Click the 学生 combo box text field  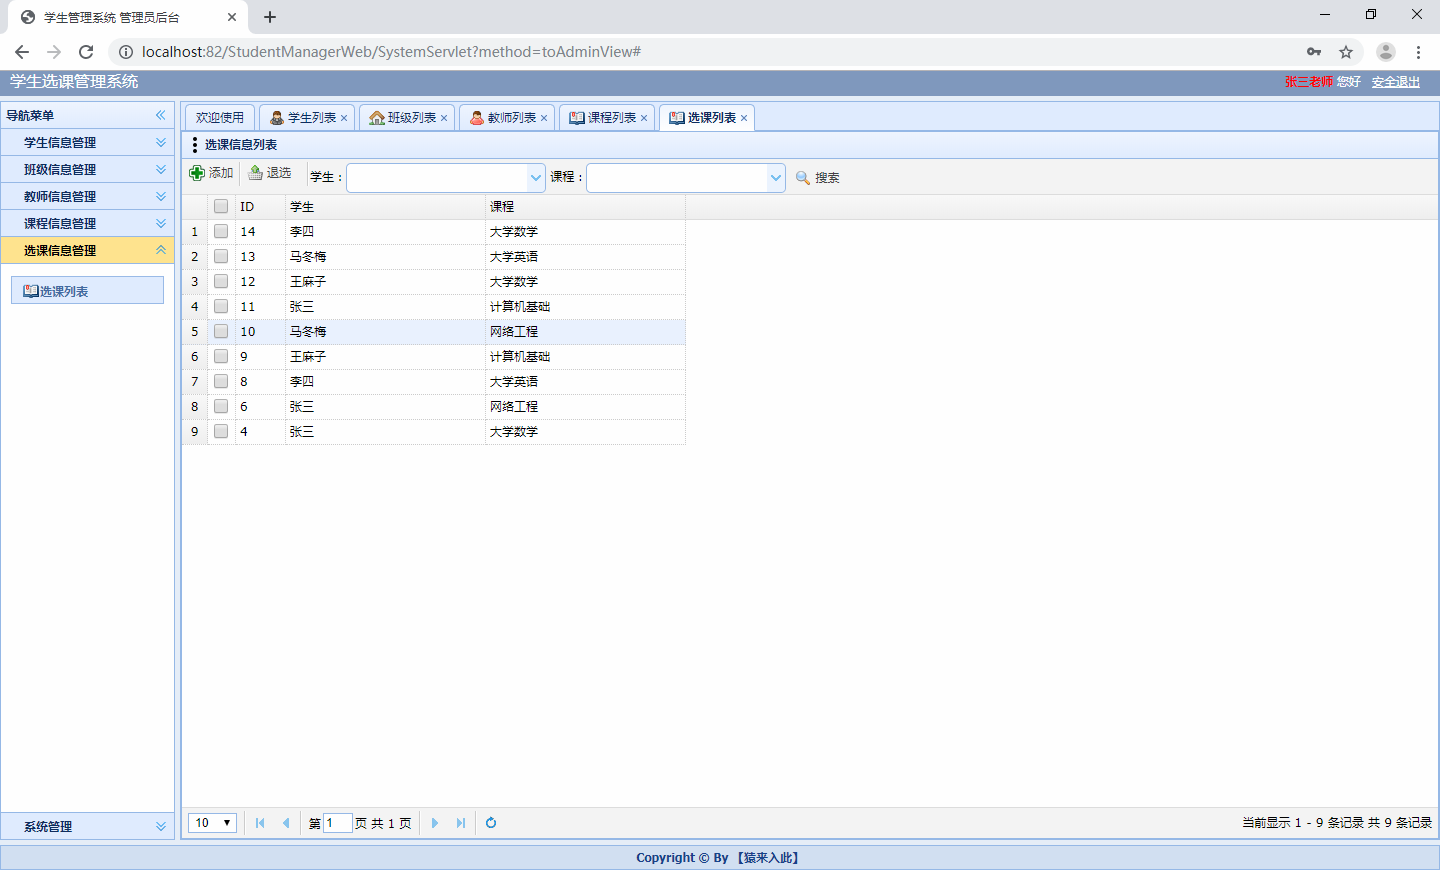(437, 177)
